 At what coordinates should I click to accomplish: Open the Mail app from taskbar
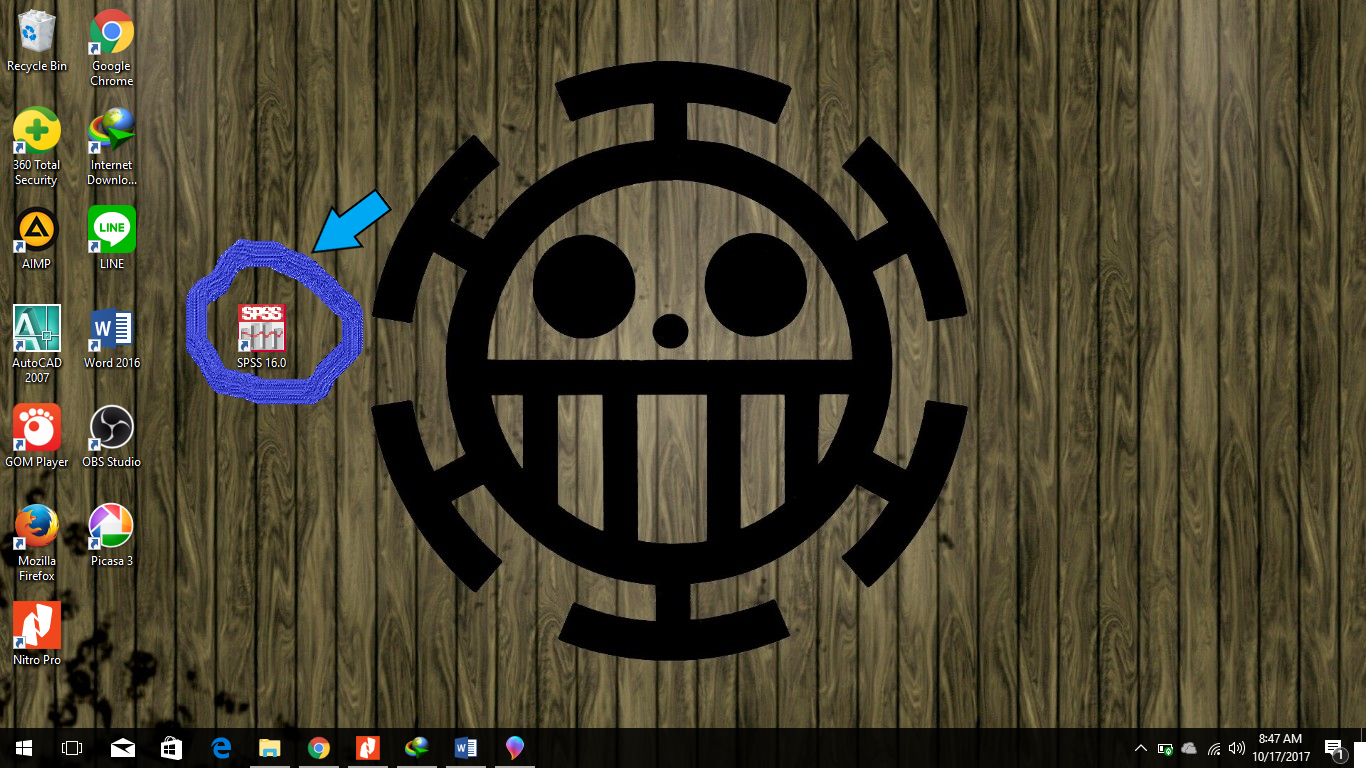[x=122, y=748]
